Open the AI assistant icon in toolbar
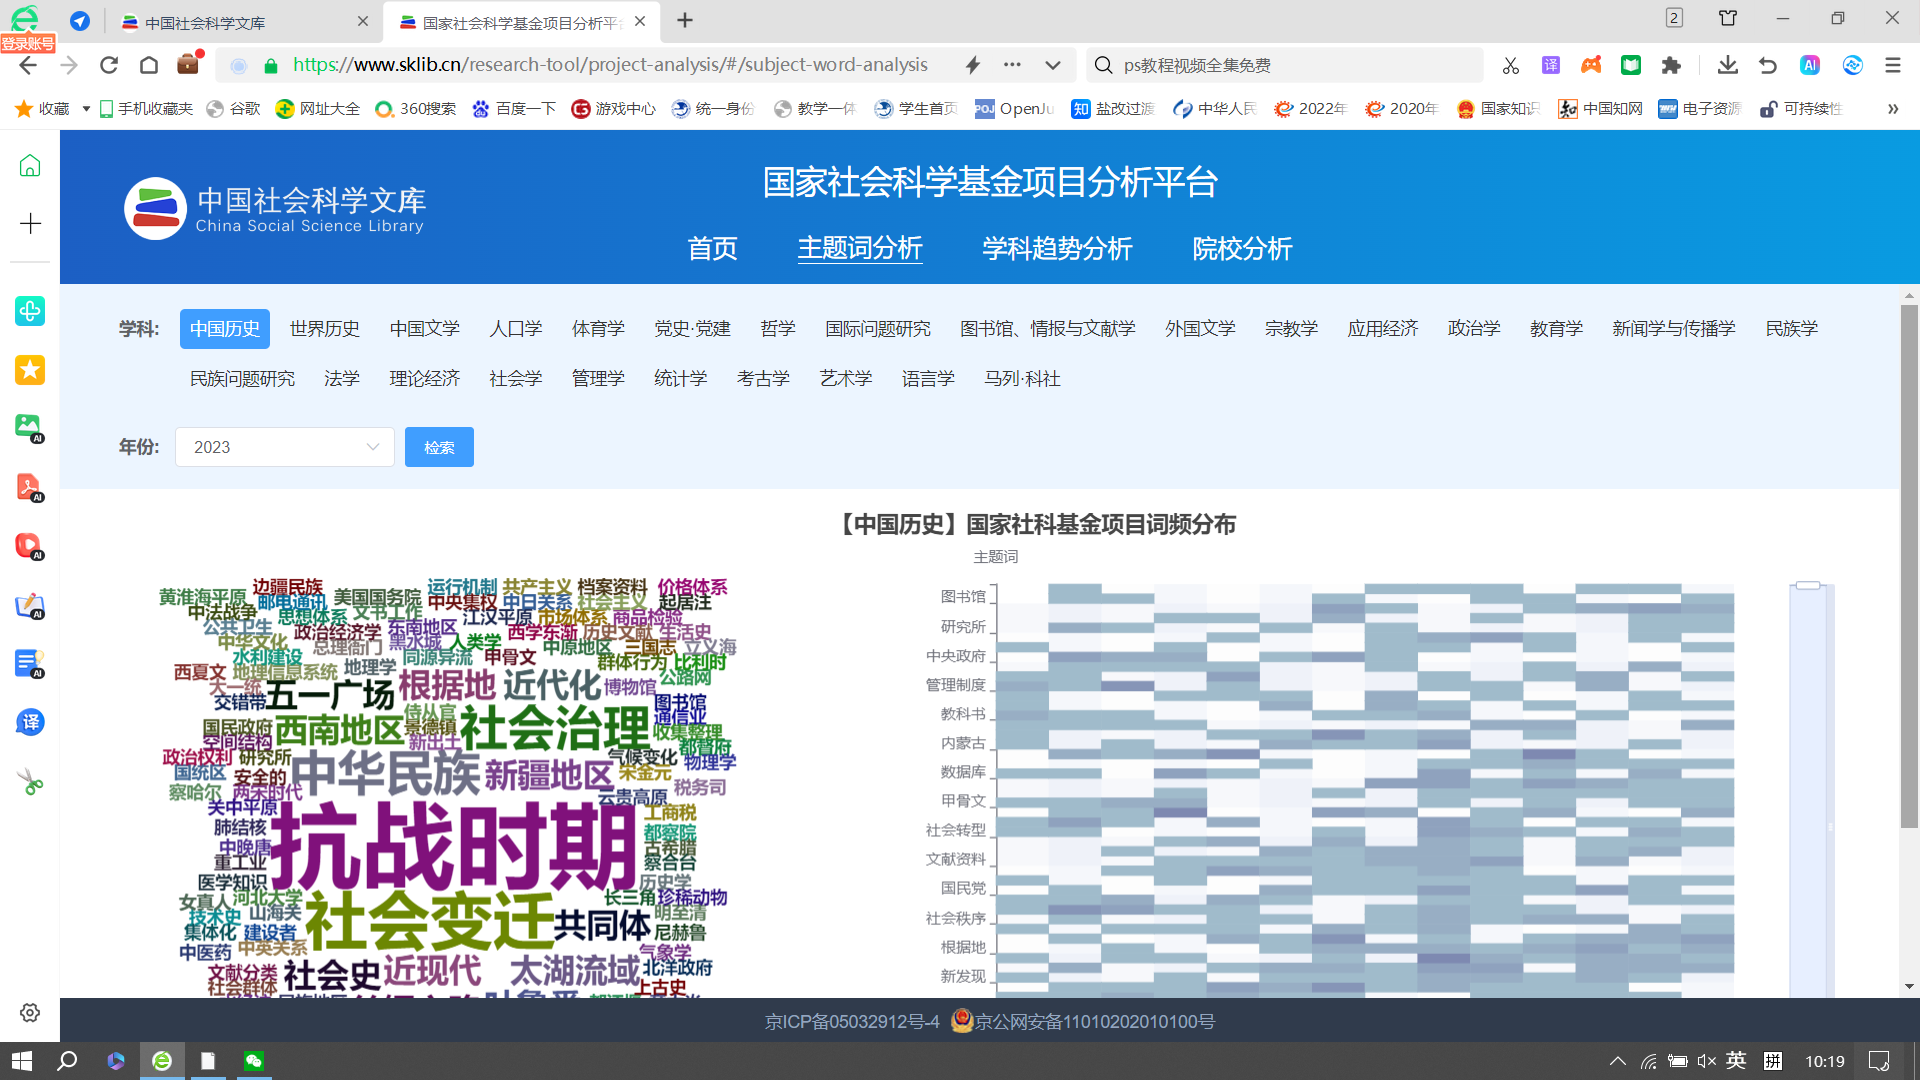 1810,65
